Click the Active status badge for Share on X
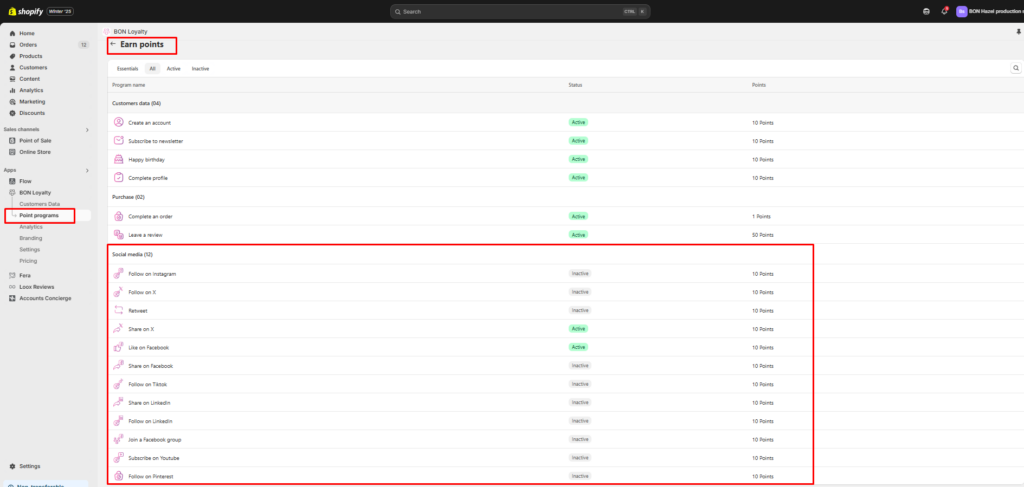1024x487 pixels. tap(578, 329)
